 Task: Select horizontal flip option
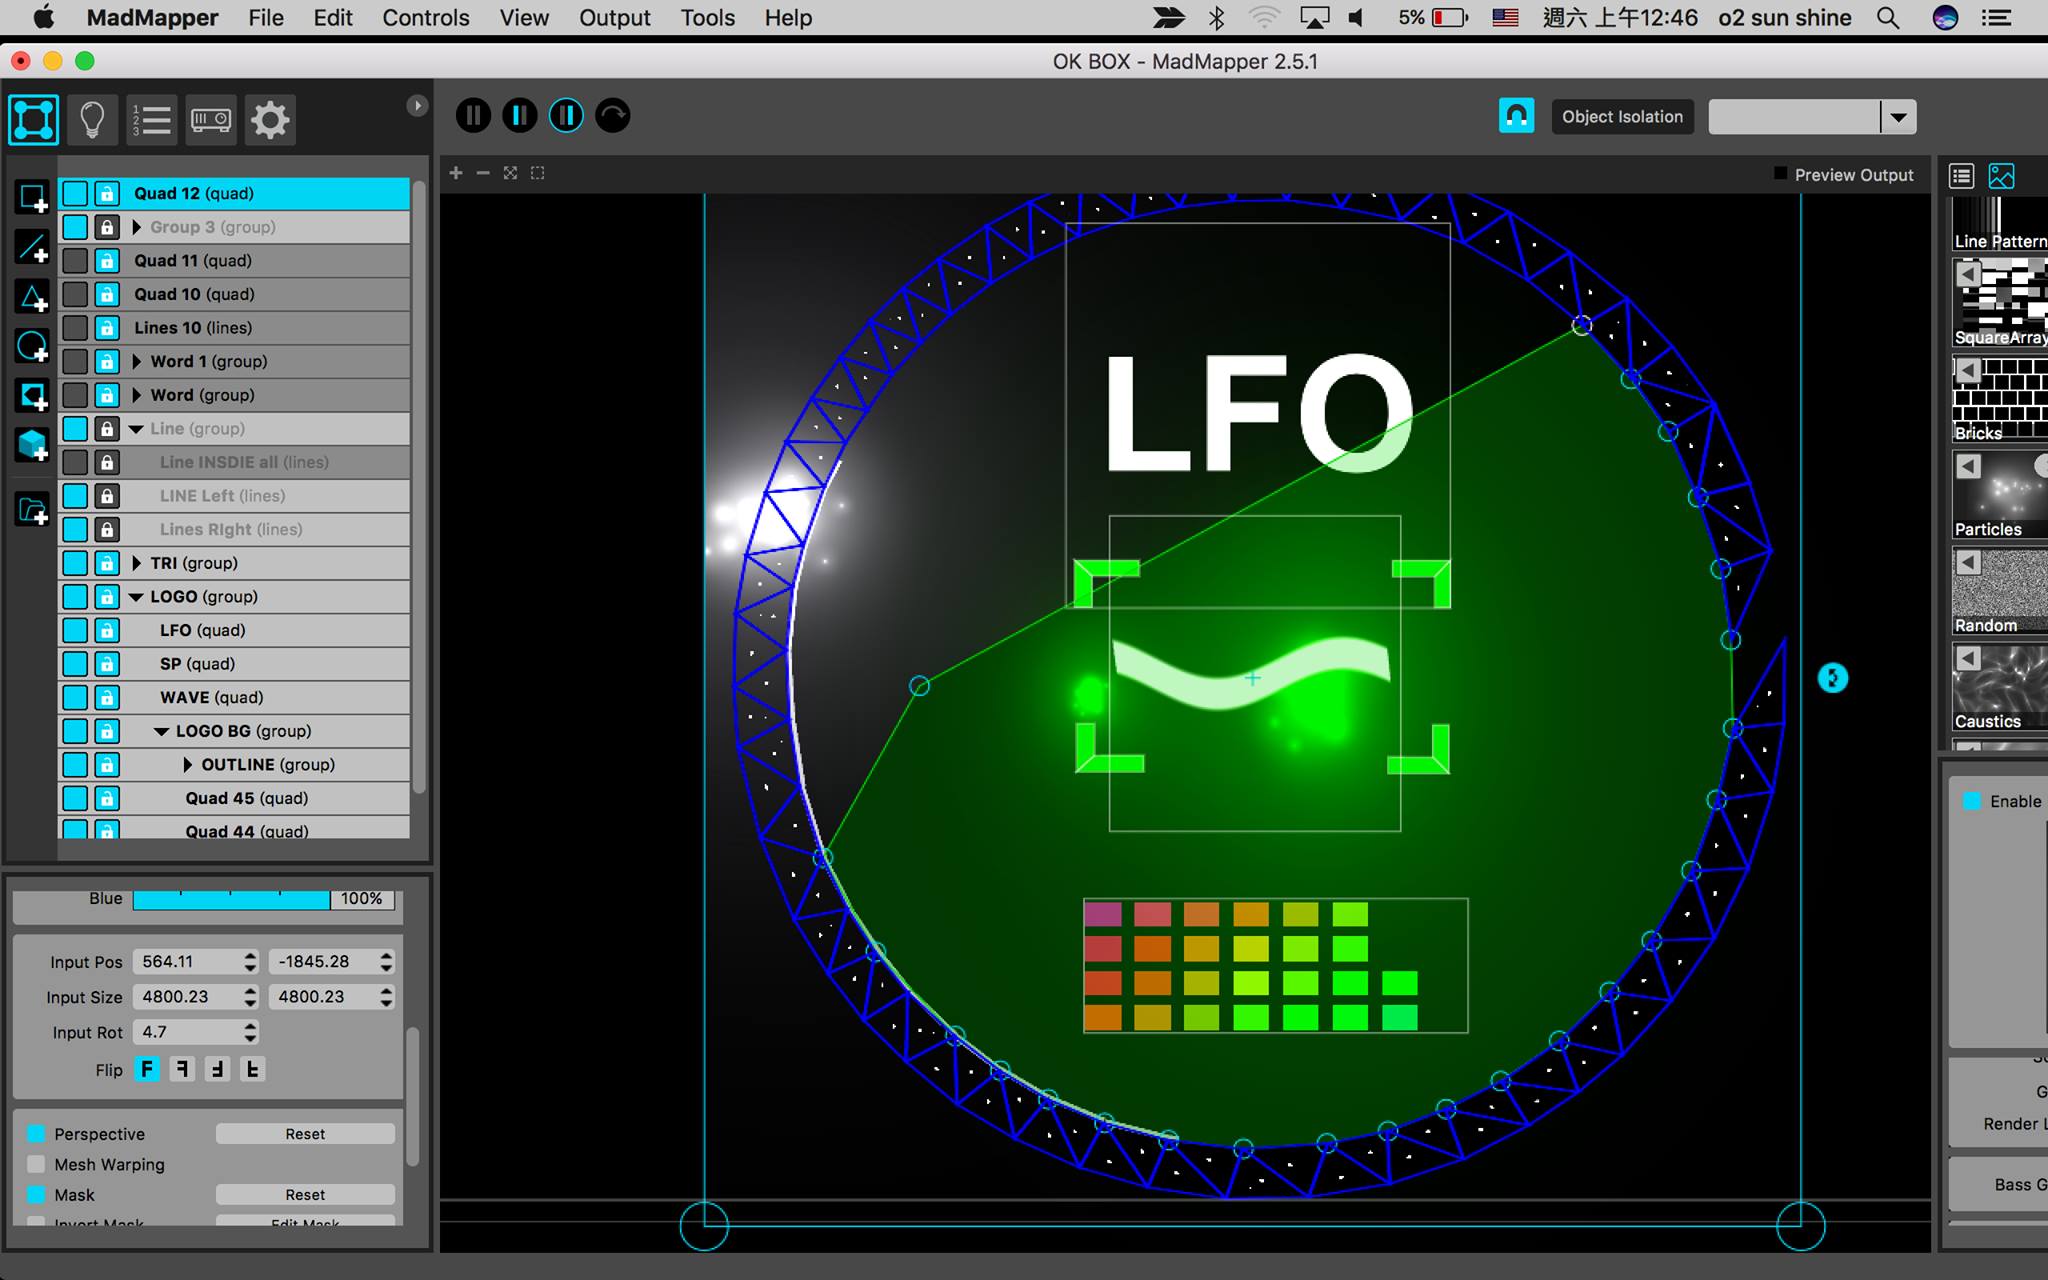click(182, 1069)
